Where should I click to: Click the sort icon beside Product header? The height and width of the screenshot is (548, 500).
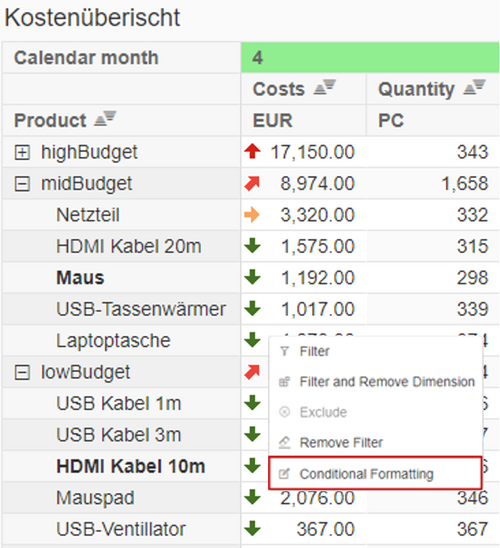point(105,118)
